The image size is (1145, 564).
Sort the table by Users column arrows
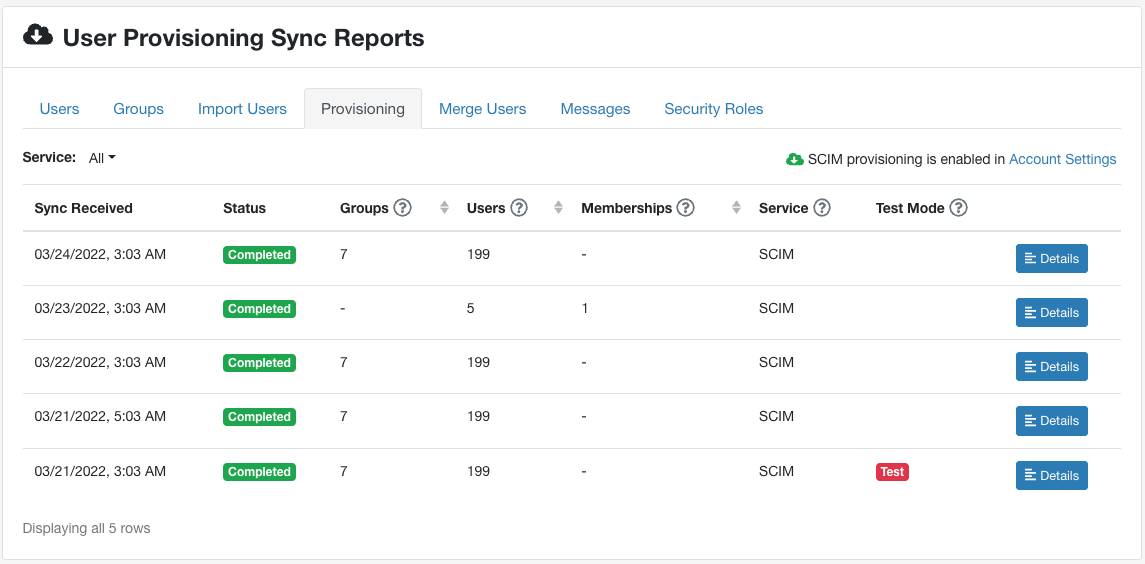(x=559, y=208)
